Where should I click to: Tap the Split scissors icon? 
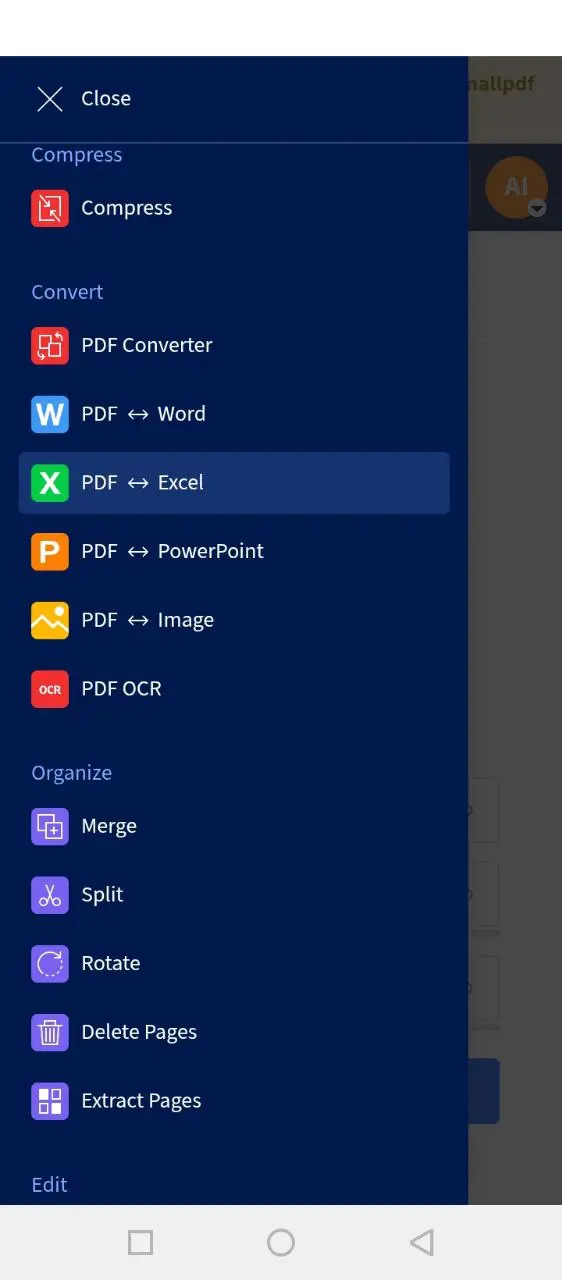pos(50,895)
